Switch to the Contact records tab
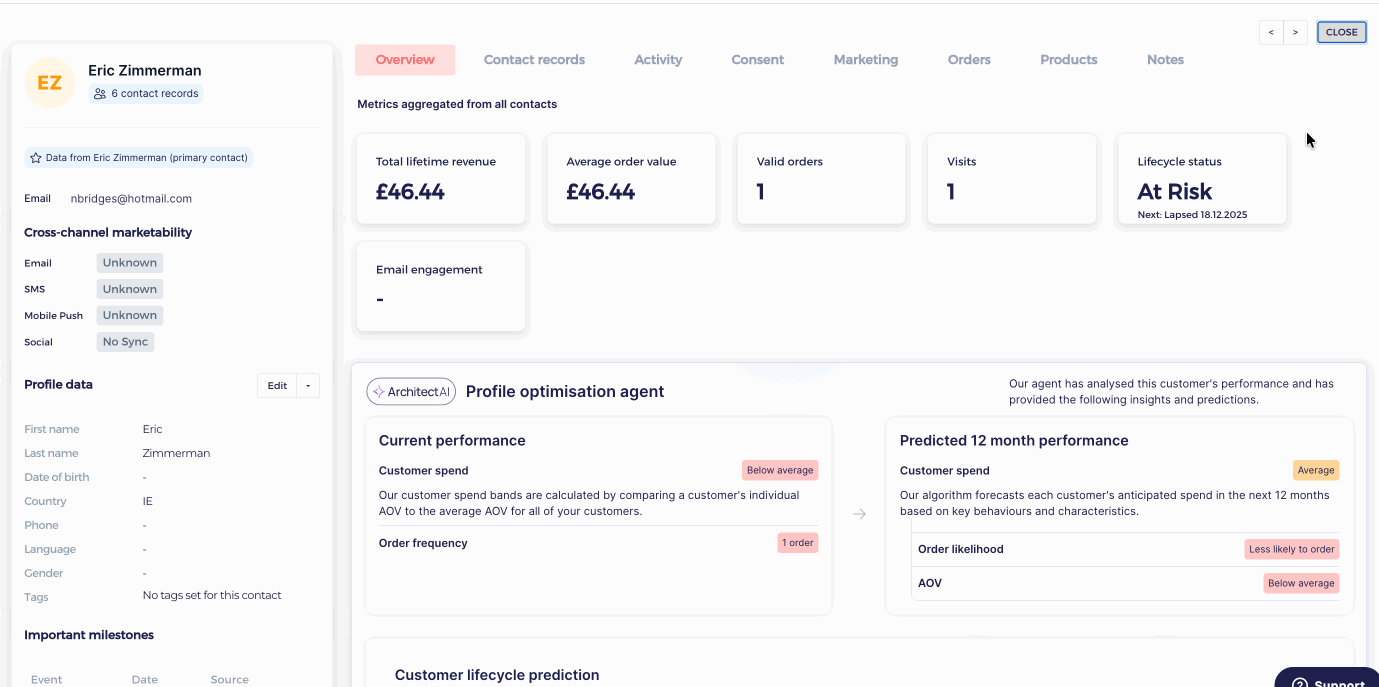Image resolution: width=1379 pixels, height=687 pixels. point(534,60)
